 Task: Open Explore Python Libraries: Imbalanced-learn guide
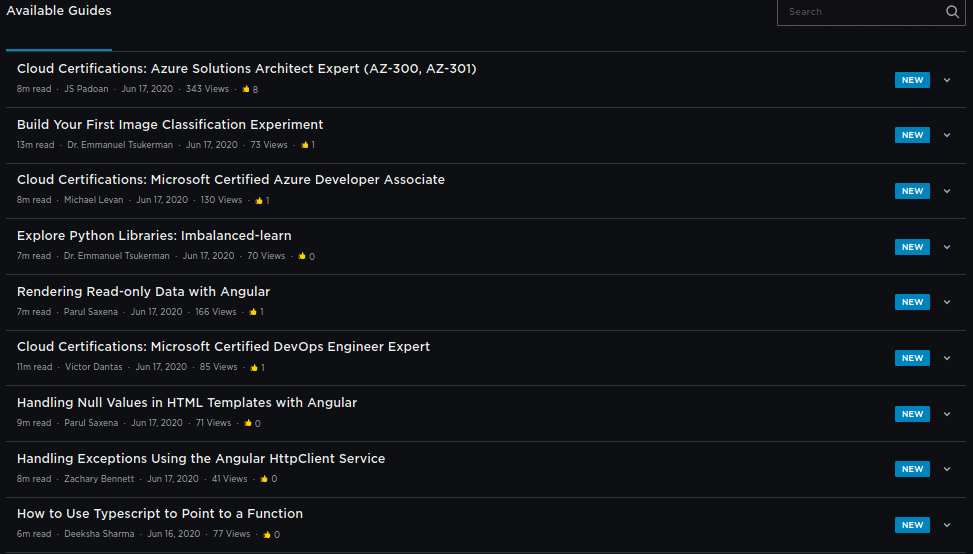(x=154, y=236)
